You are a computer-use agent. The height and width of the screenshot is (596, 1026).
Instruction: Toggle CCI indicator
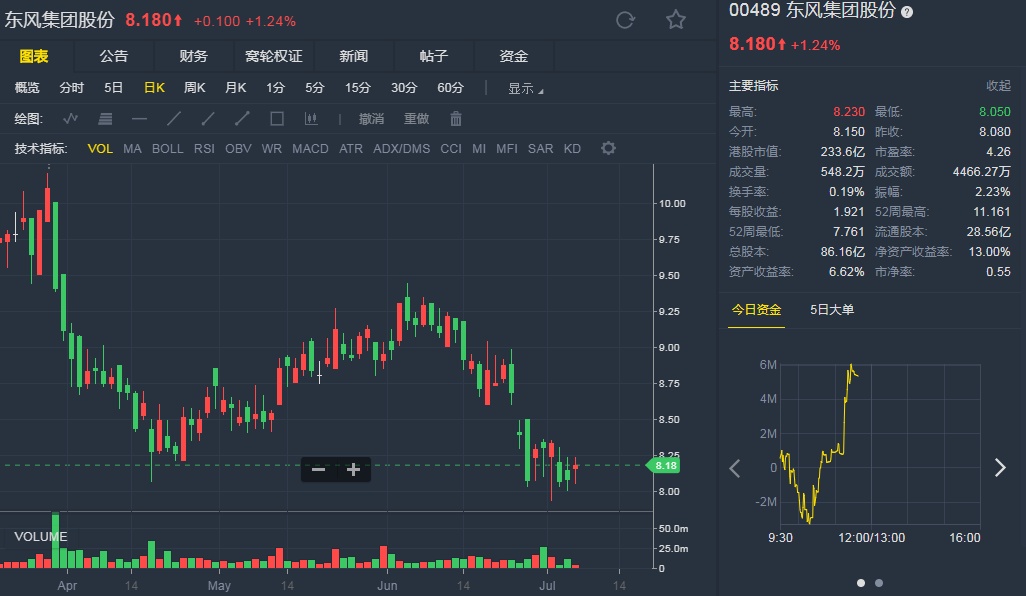click(451, 149)
